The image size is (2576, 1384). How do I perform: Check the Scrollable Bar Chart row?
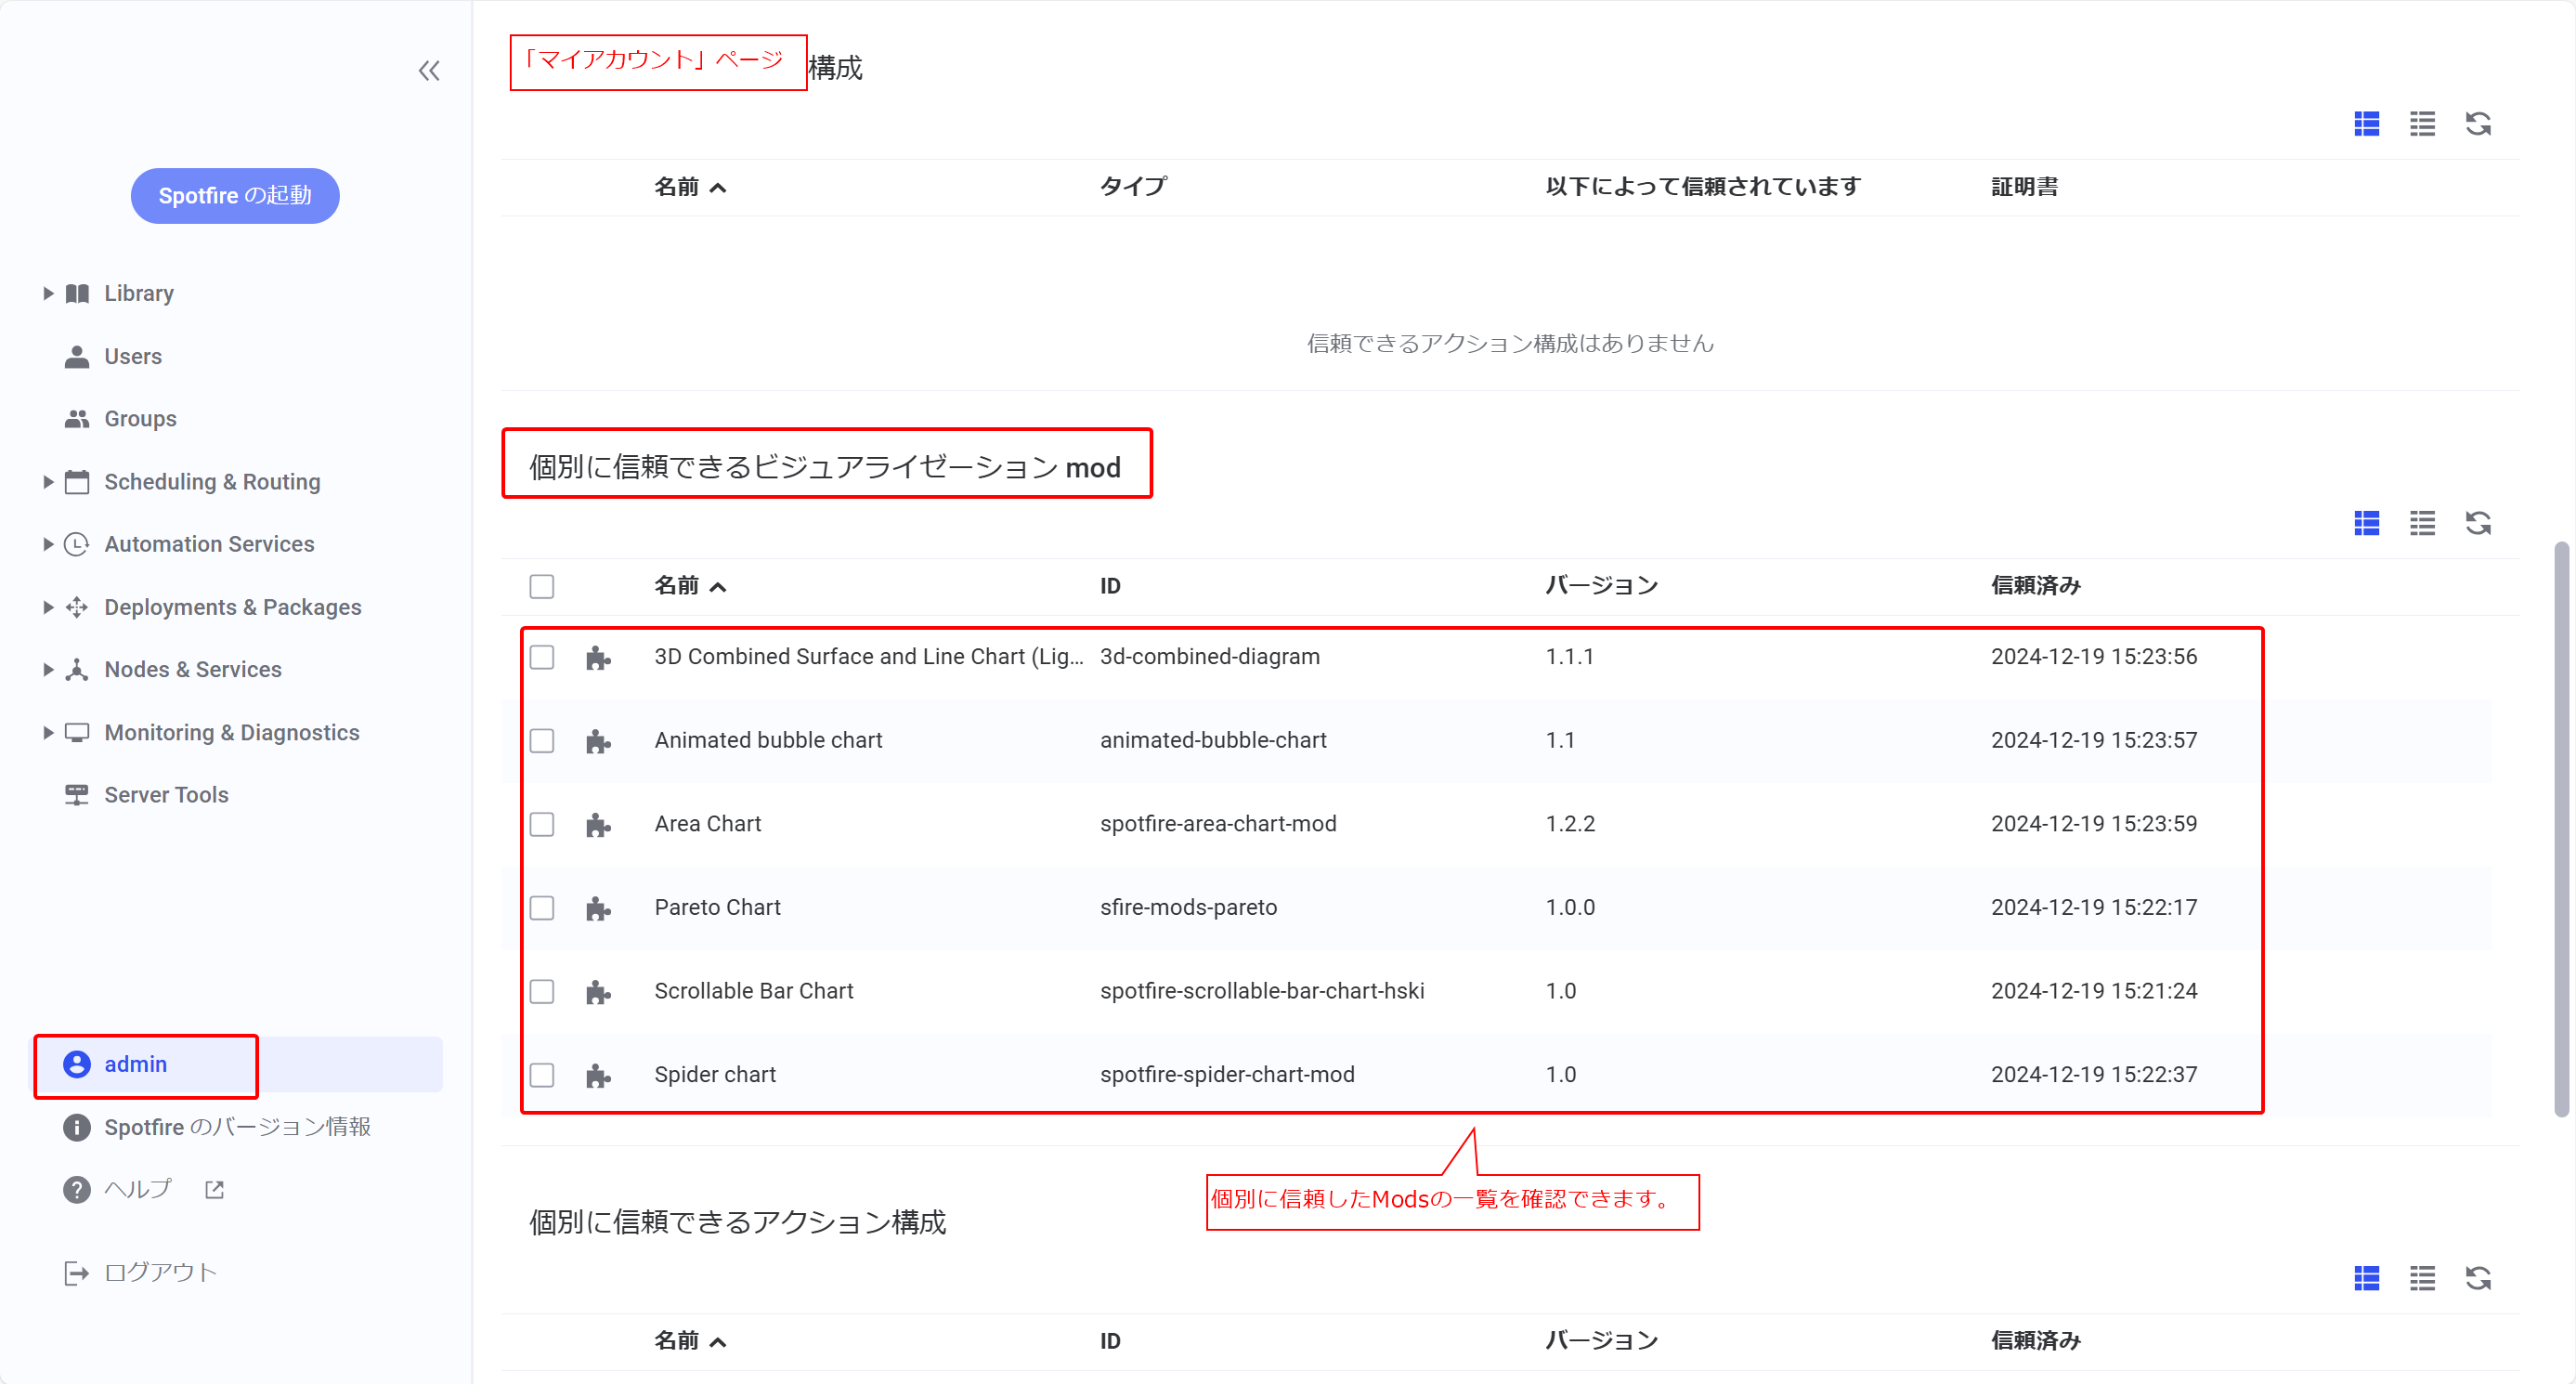pos(542,991)
